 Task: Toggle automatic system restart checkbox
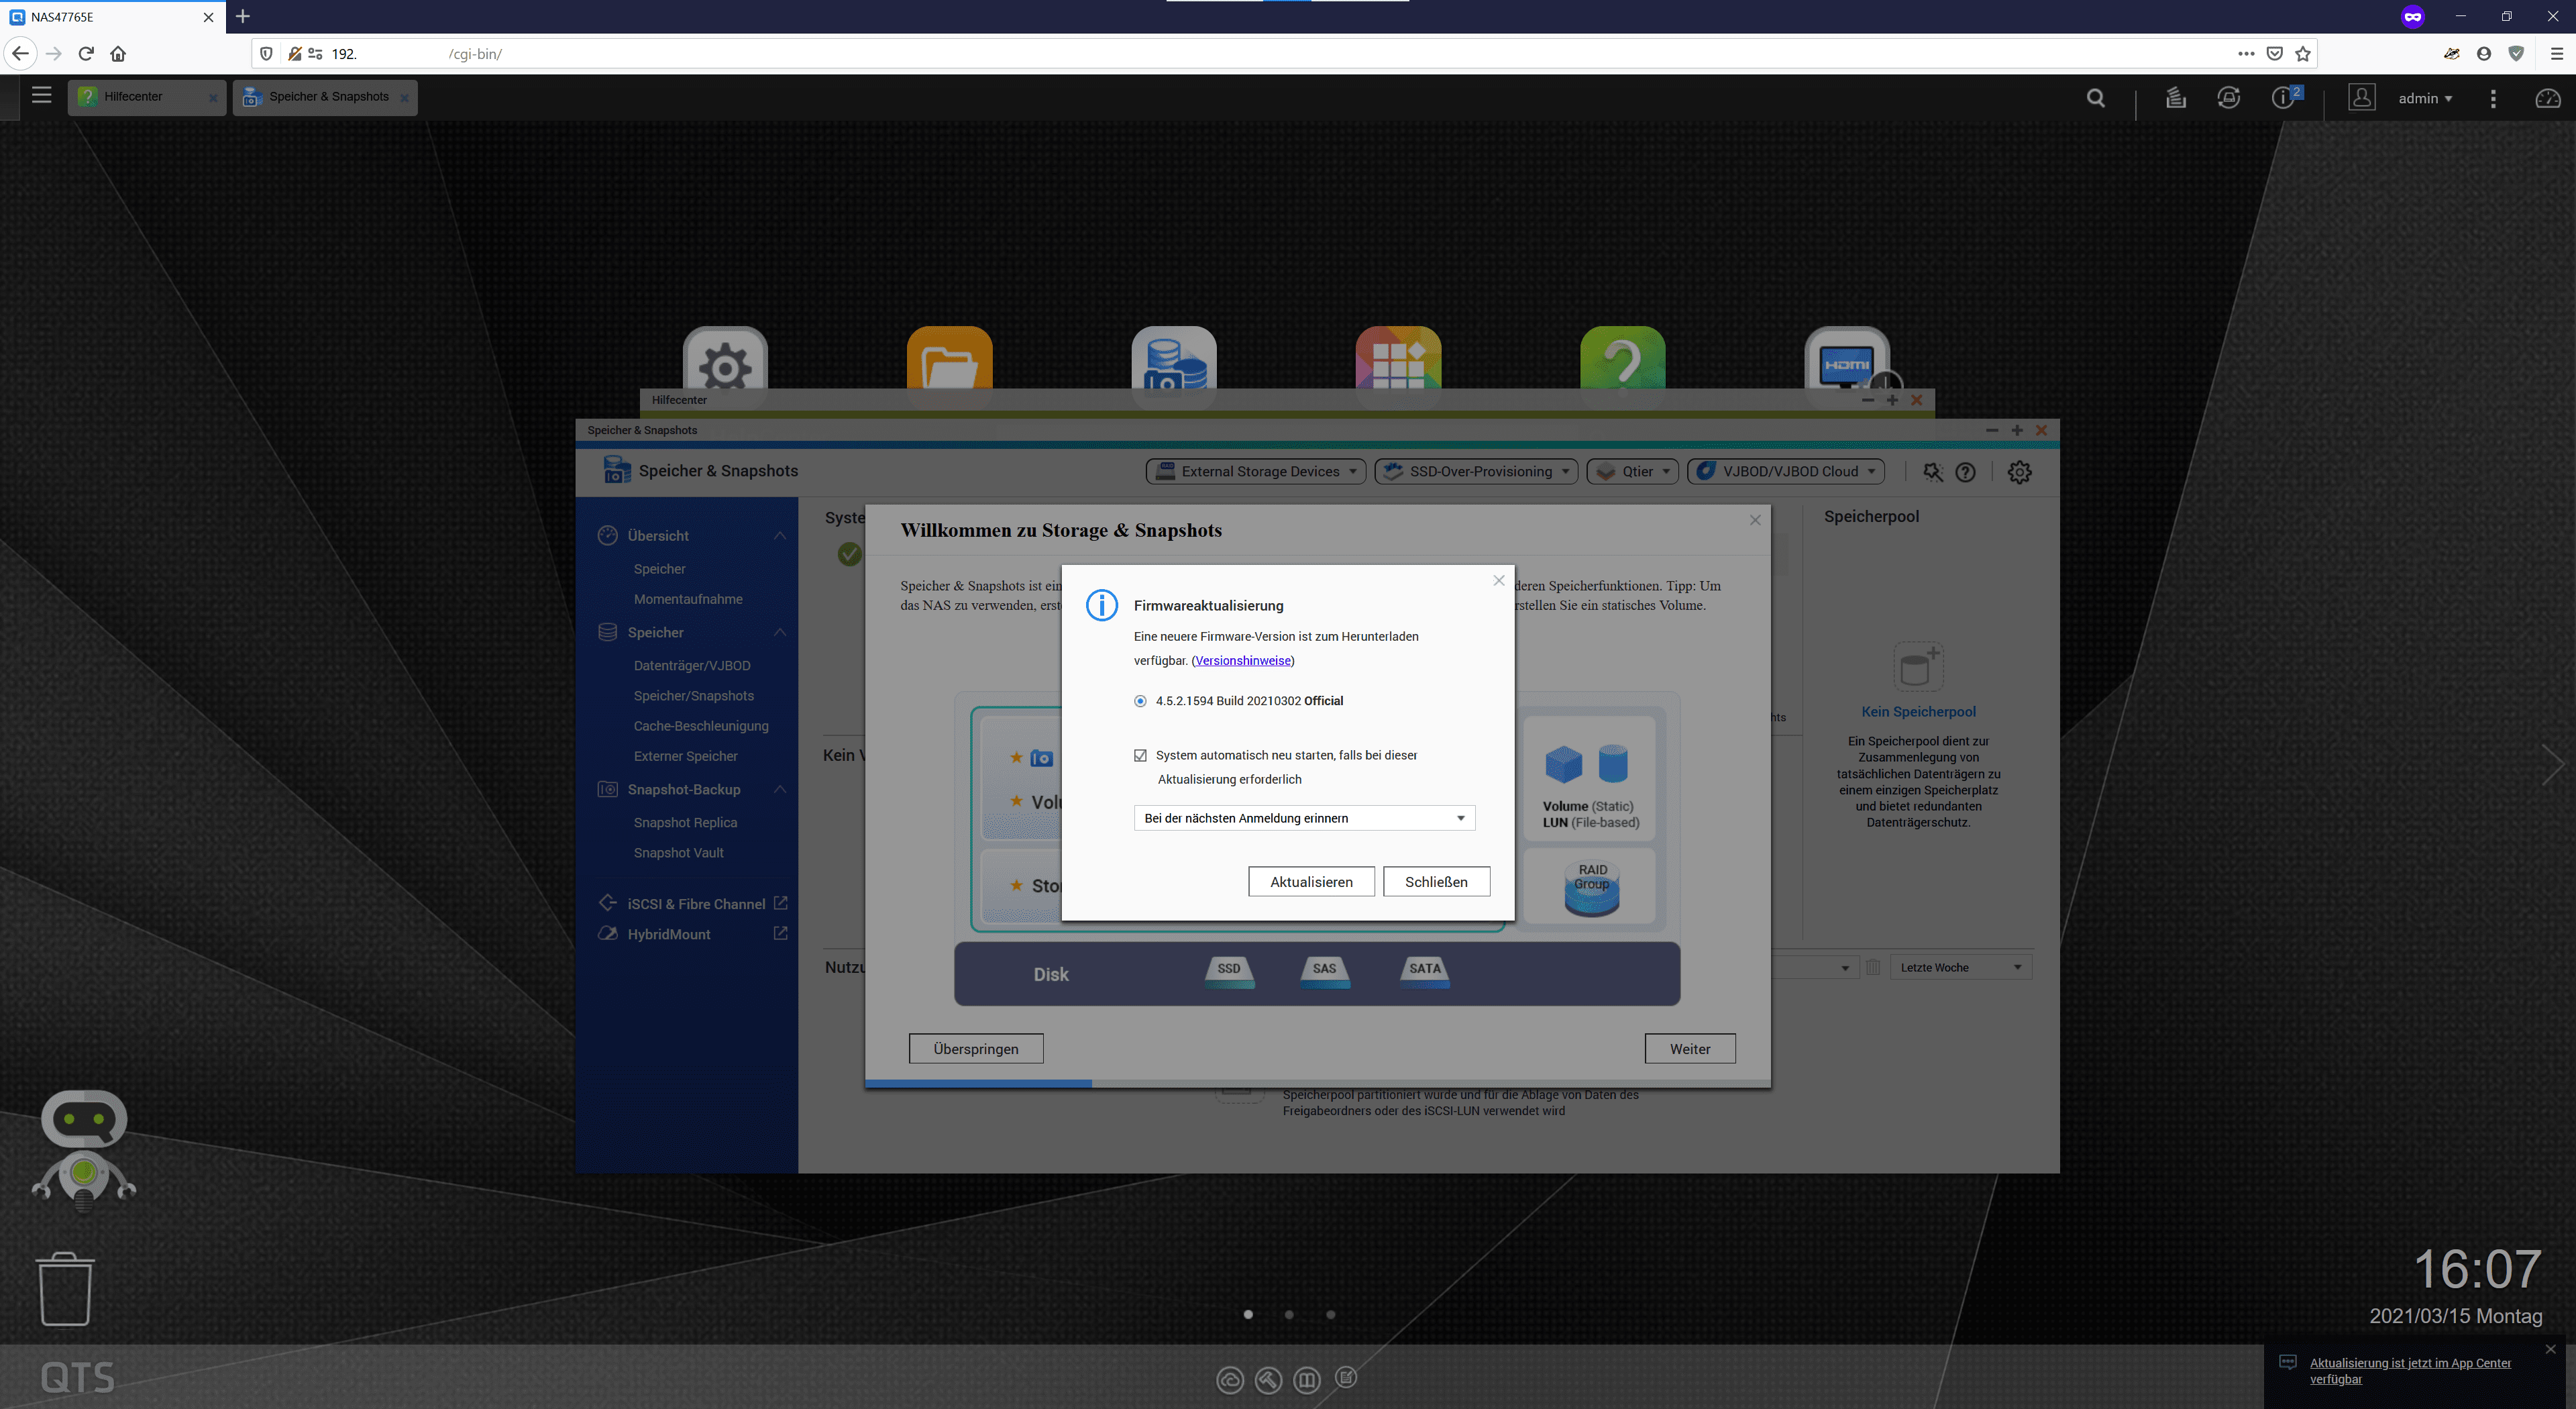[1140, 755]
